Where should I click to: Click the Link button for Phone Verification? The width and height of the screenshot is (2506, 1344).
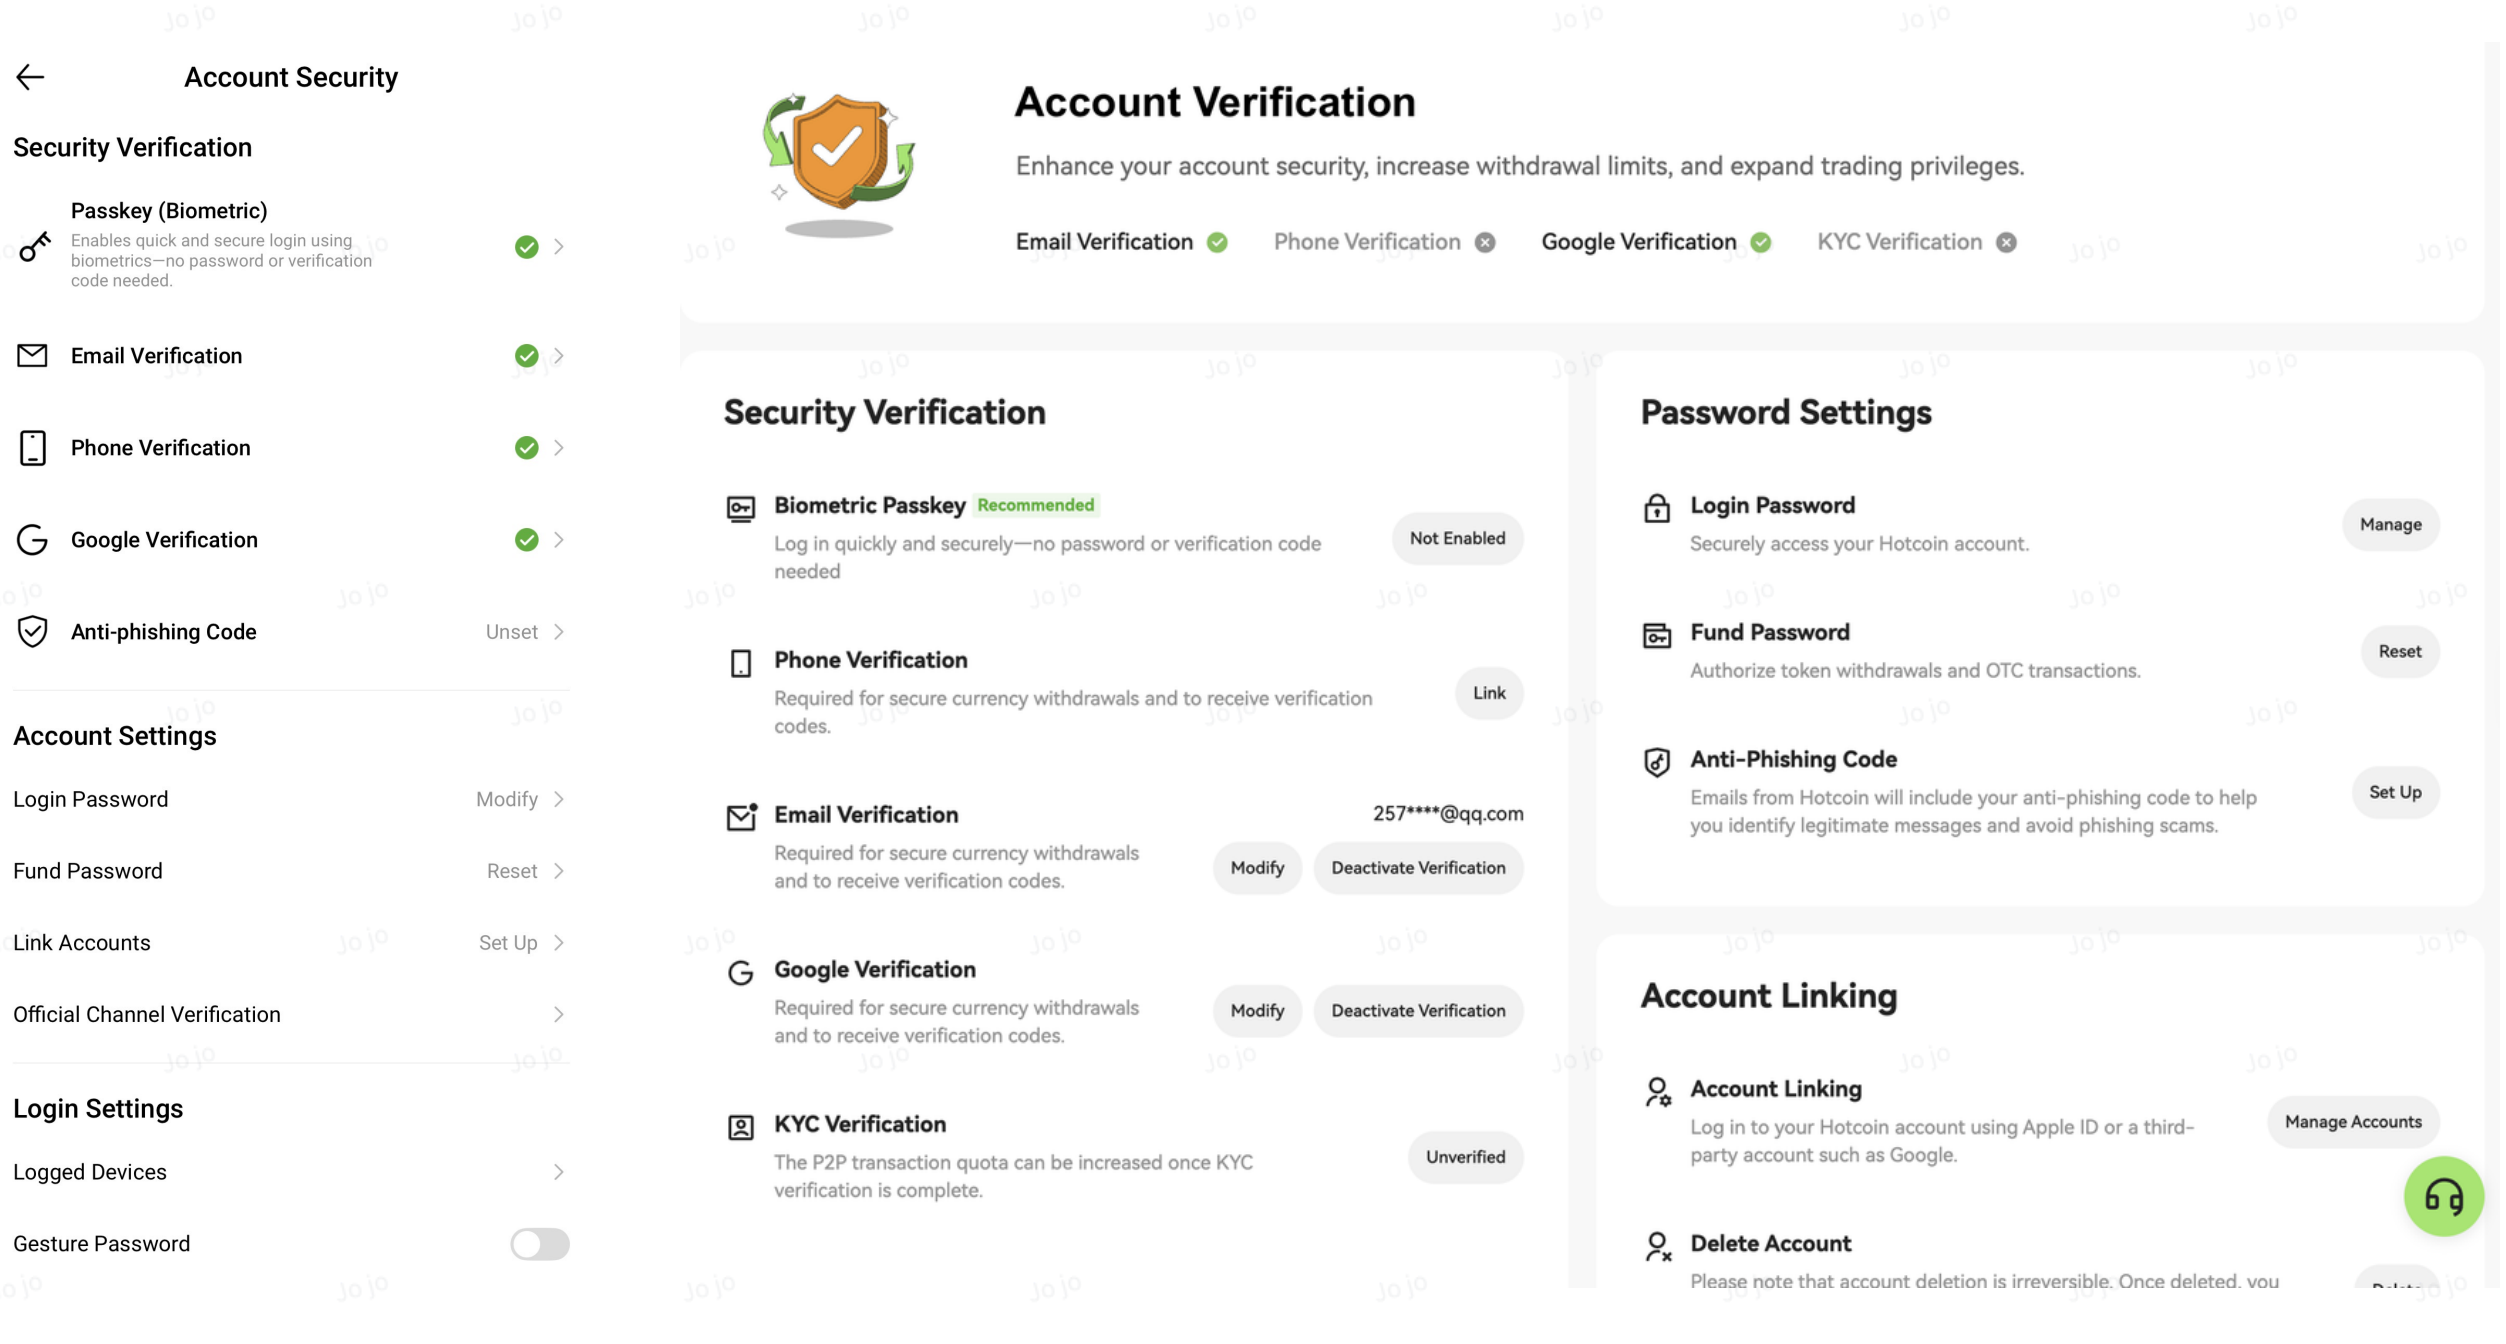pyautogui.click(x=1488, y=693)
